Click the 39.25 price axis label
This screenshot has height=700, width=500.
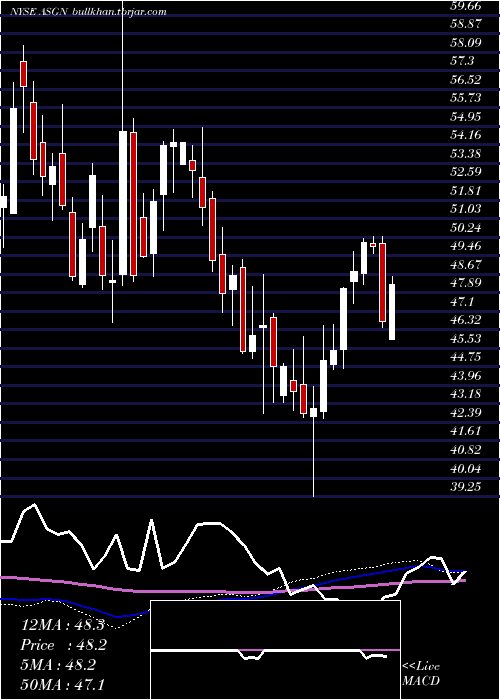point(465,487)
